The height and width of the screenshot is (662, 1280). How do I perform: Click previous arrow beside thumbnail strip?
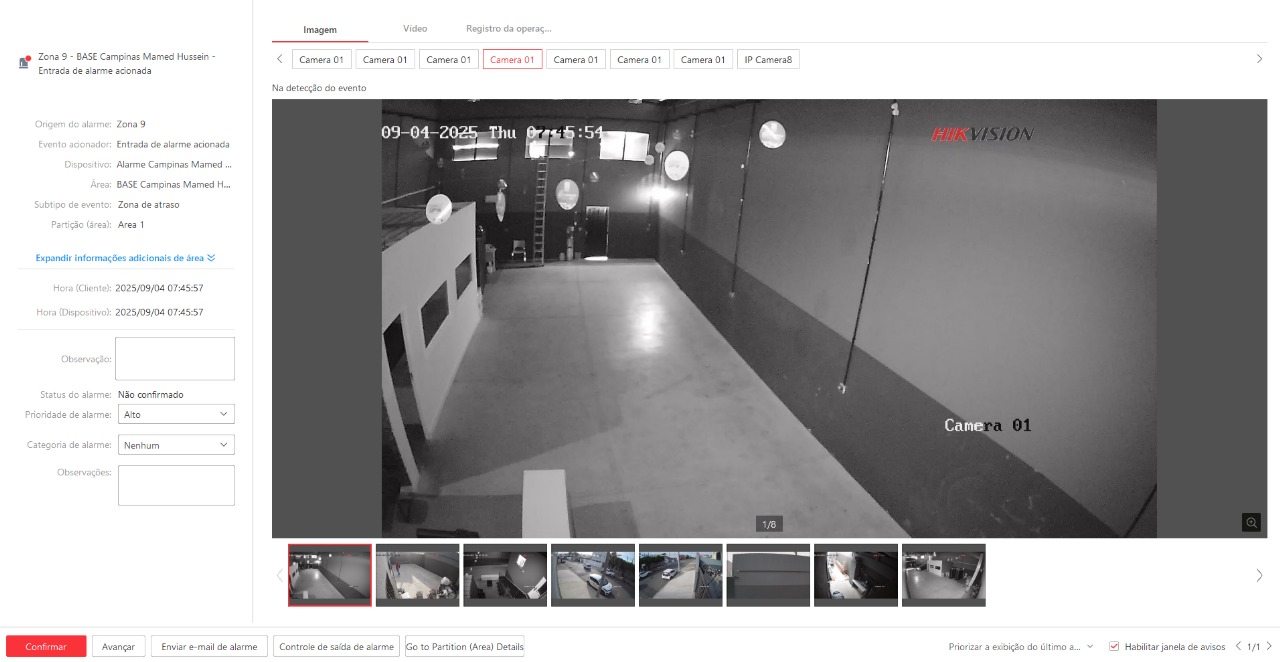(279, 575)
